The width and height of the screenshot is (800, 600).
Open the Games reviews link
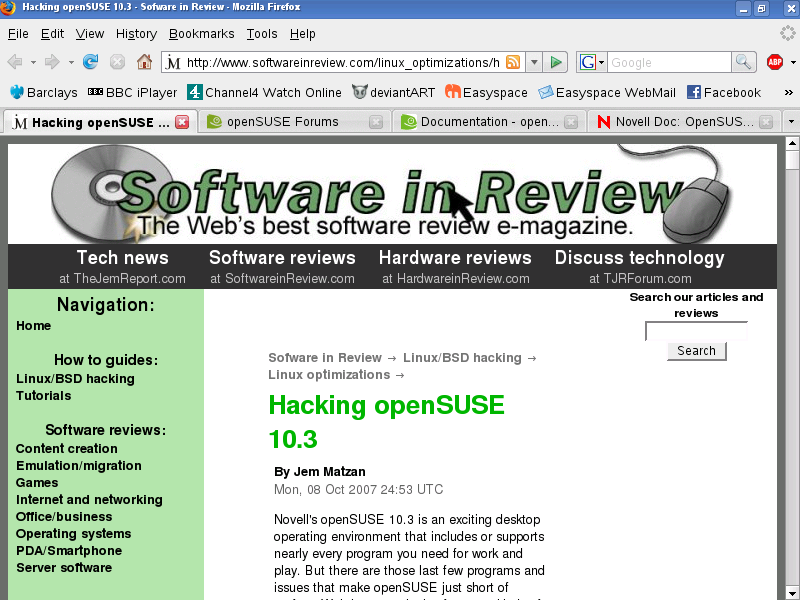pyautogui.click(x=37, y=483)
